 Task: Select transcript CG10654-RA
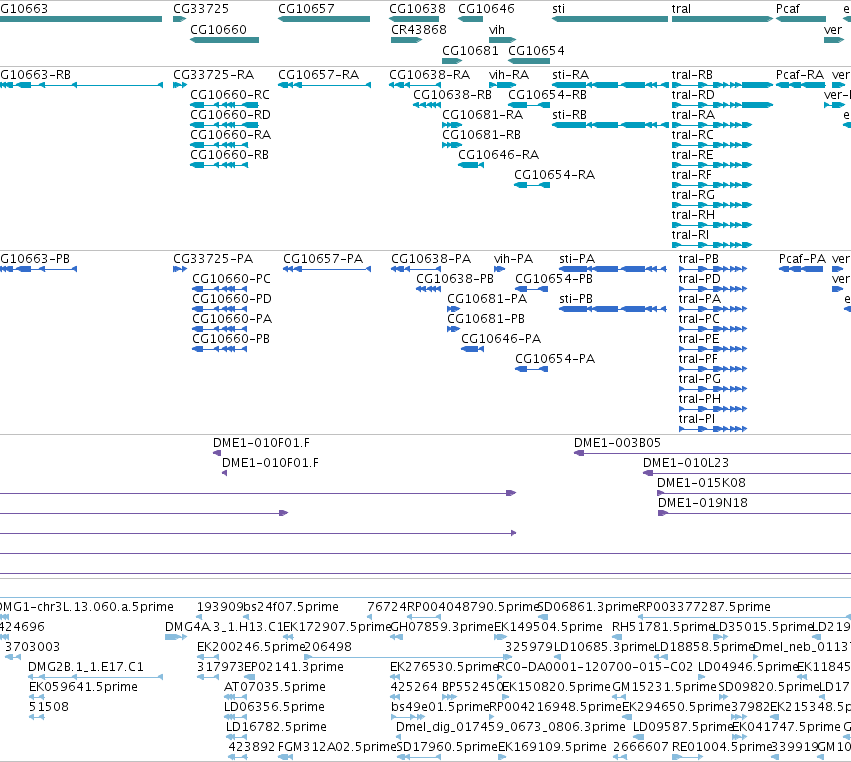[554, 175]
